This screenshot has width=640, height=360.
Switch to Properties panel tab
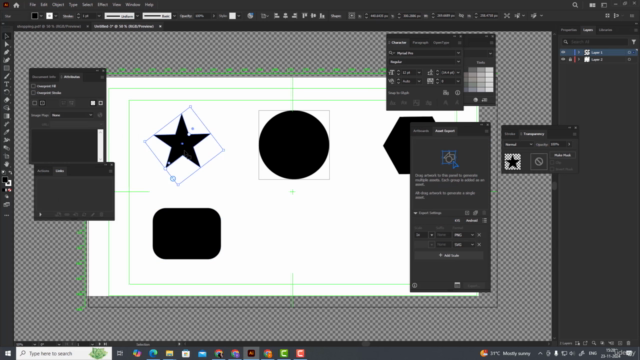click(569, 30)
